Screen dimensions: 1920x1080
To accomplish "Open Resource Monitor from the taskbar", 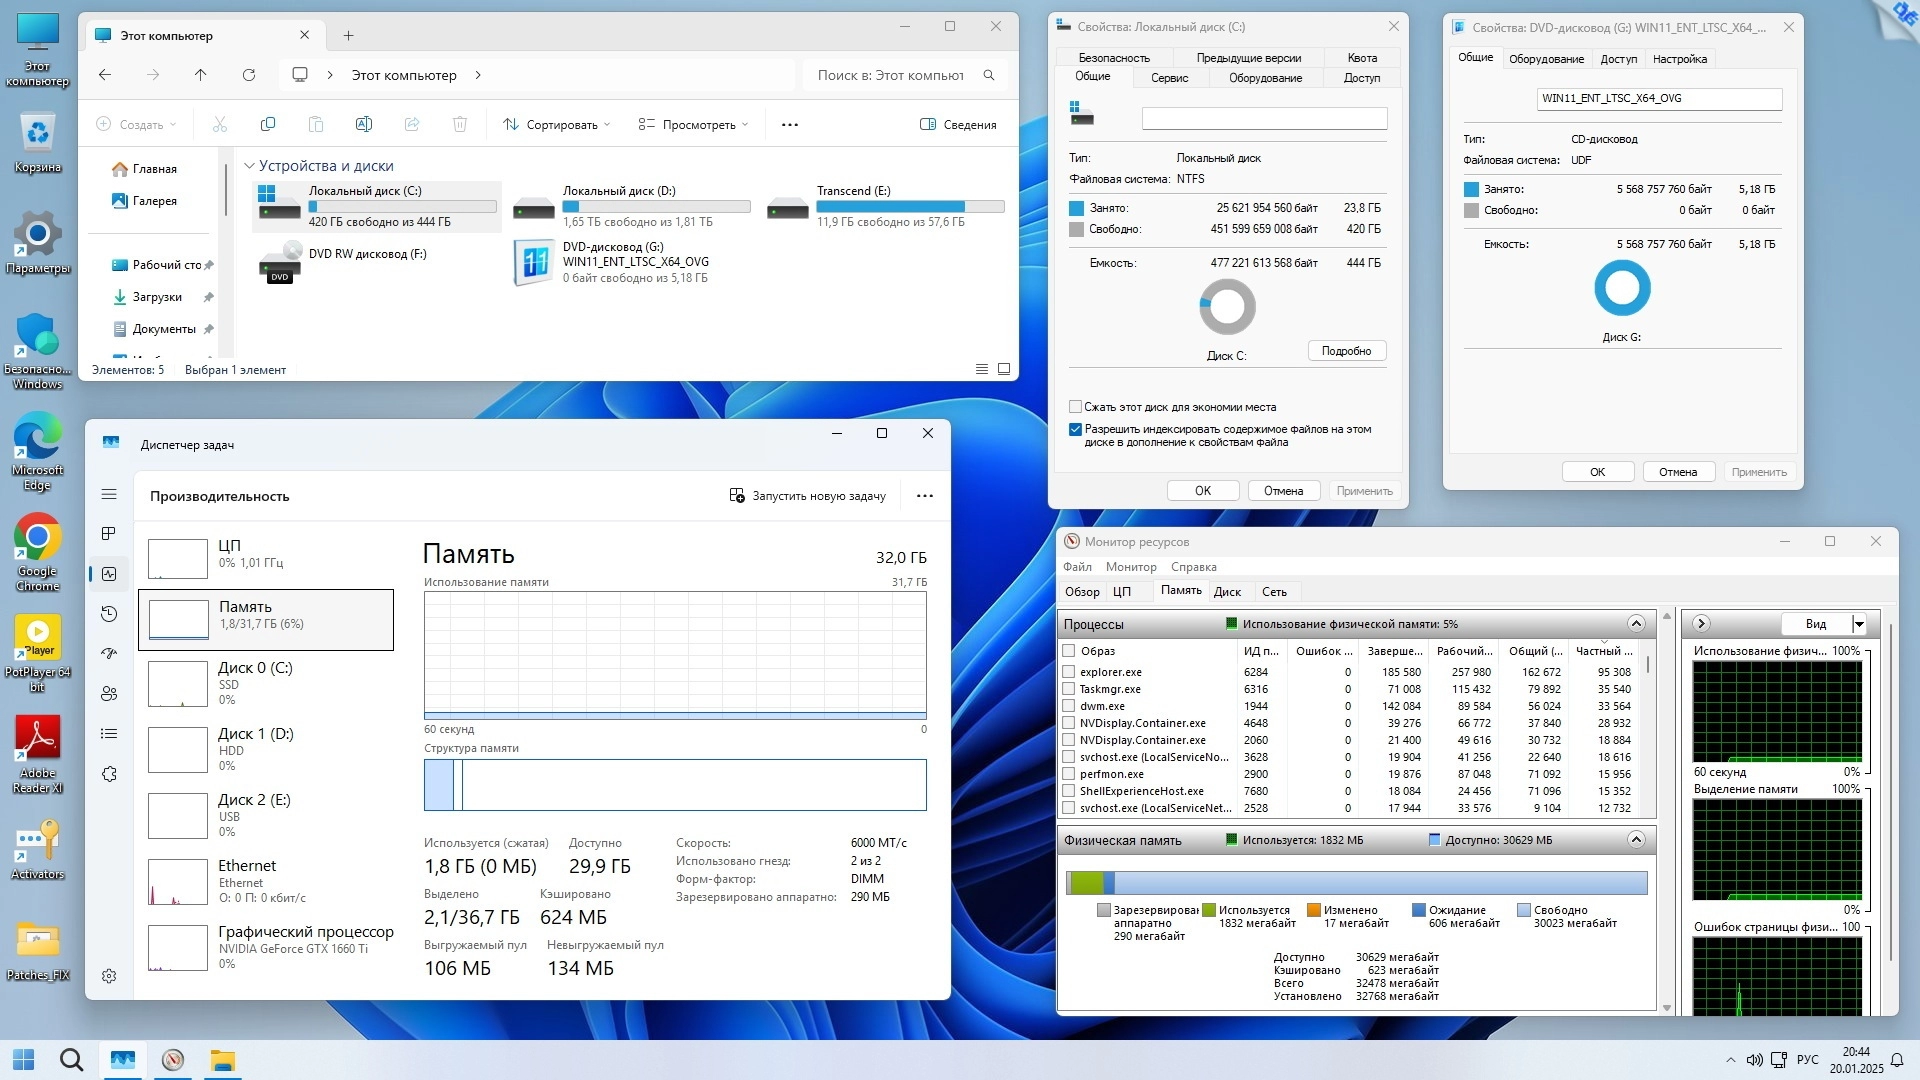I will coord(173,1060).
